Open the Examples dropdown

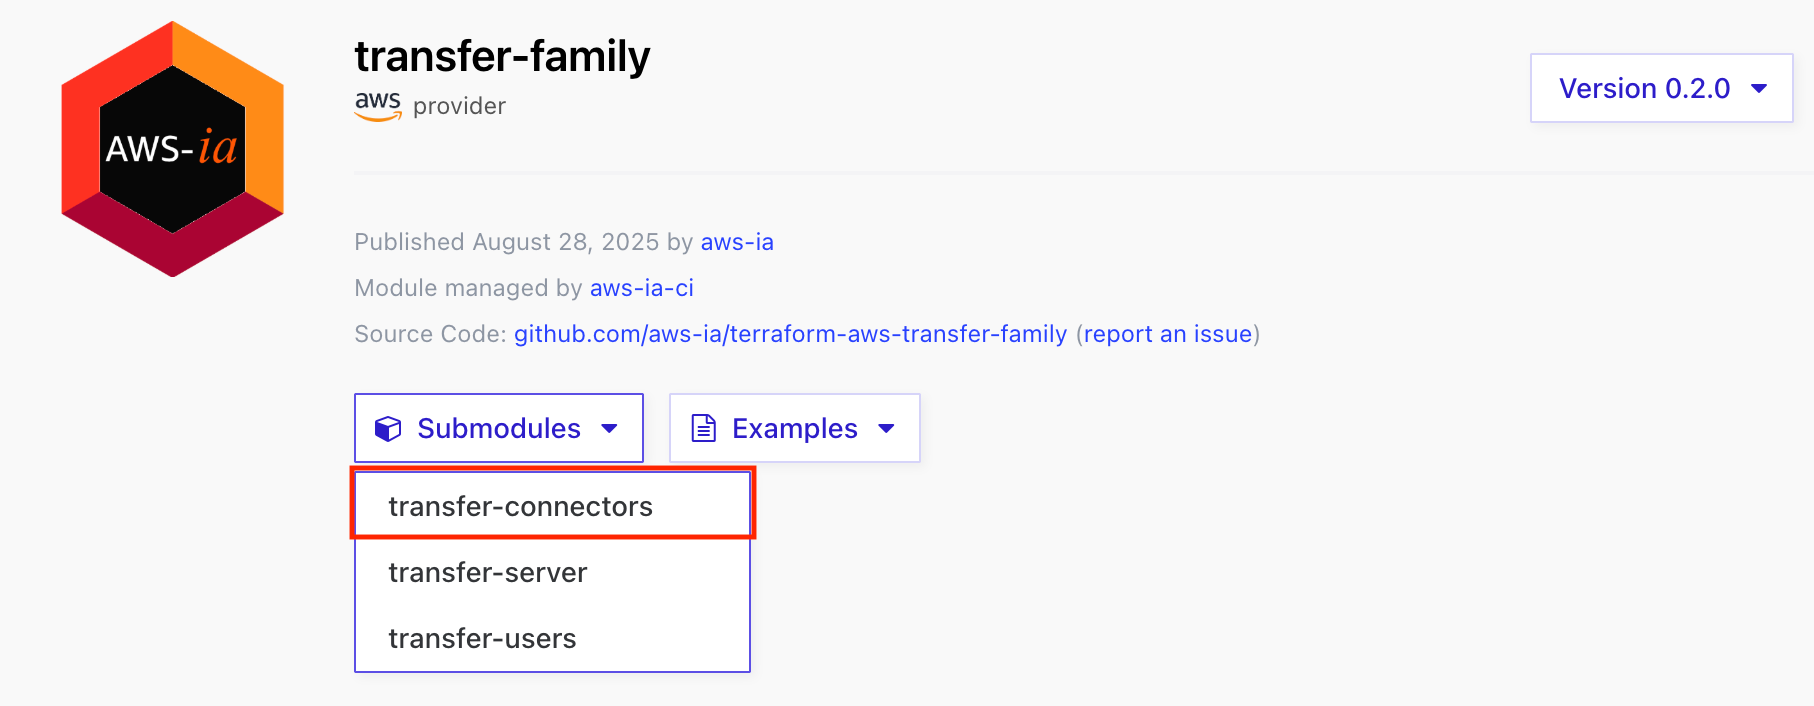click(795, 428)
